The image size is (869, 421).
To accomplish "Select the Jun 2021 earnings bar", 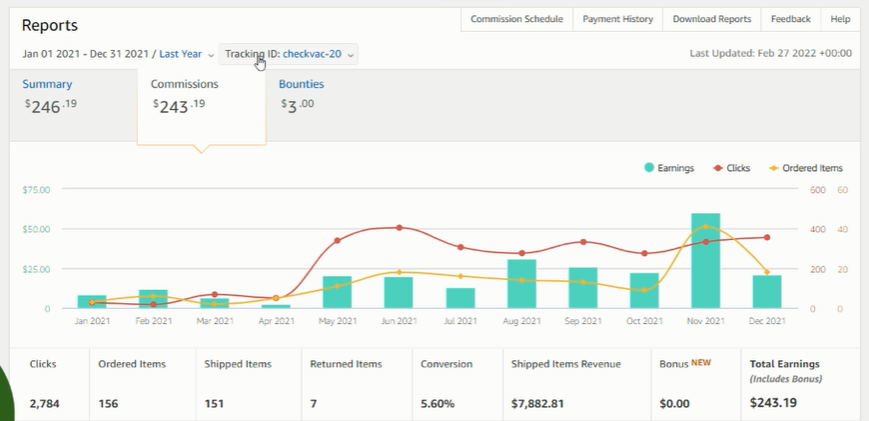I will point(398,292).
